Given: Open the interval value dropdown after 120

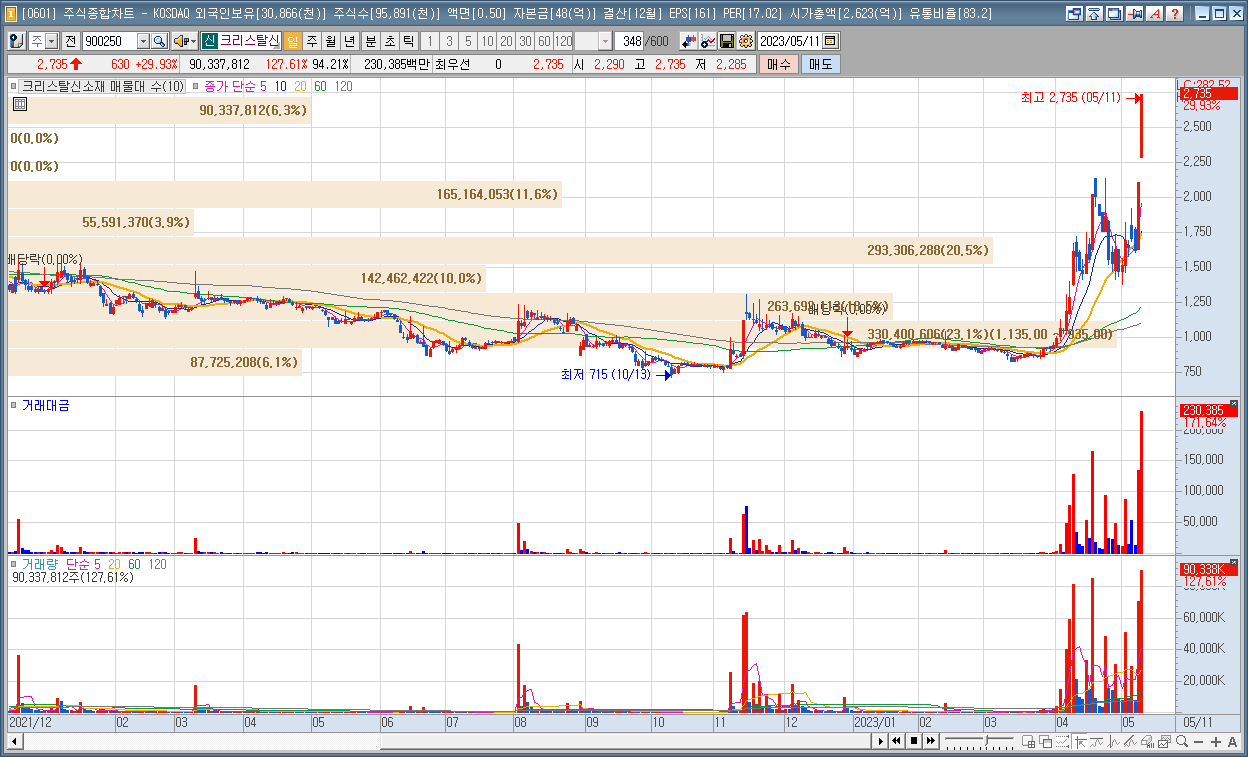Looking at the screenshot, I should pos(605,41).
